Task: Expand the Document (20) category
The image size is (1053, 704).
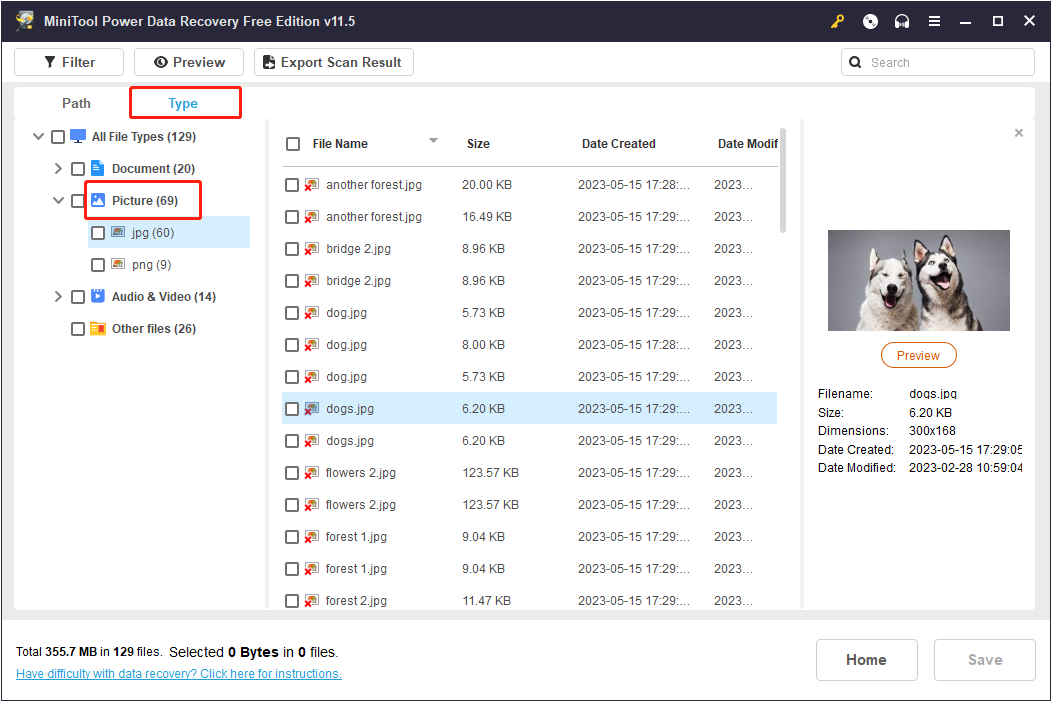Action: 57,168
